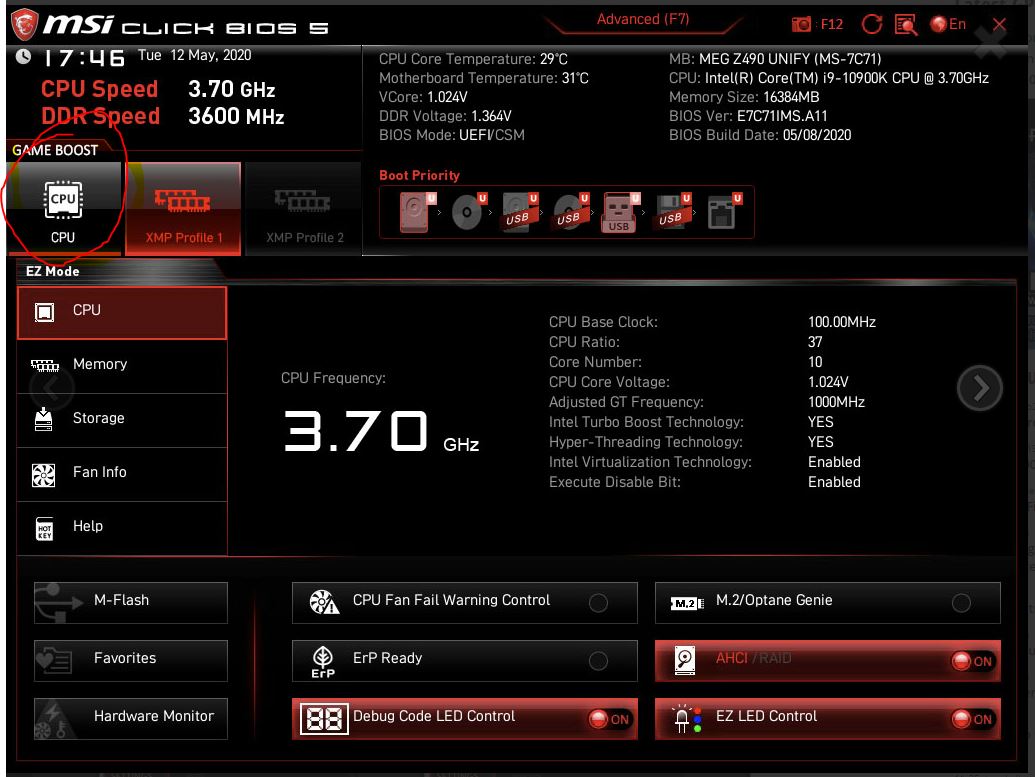Open the Favorites menu

click(131, 660)
